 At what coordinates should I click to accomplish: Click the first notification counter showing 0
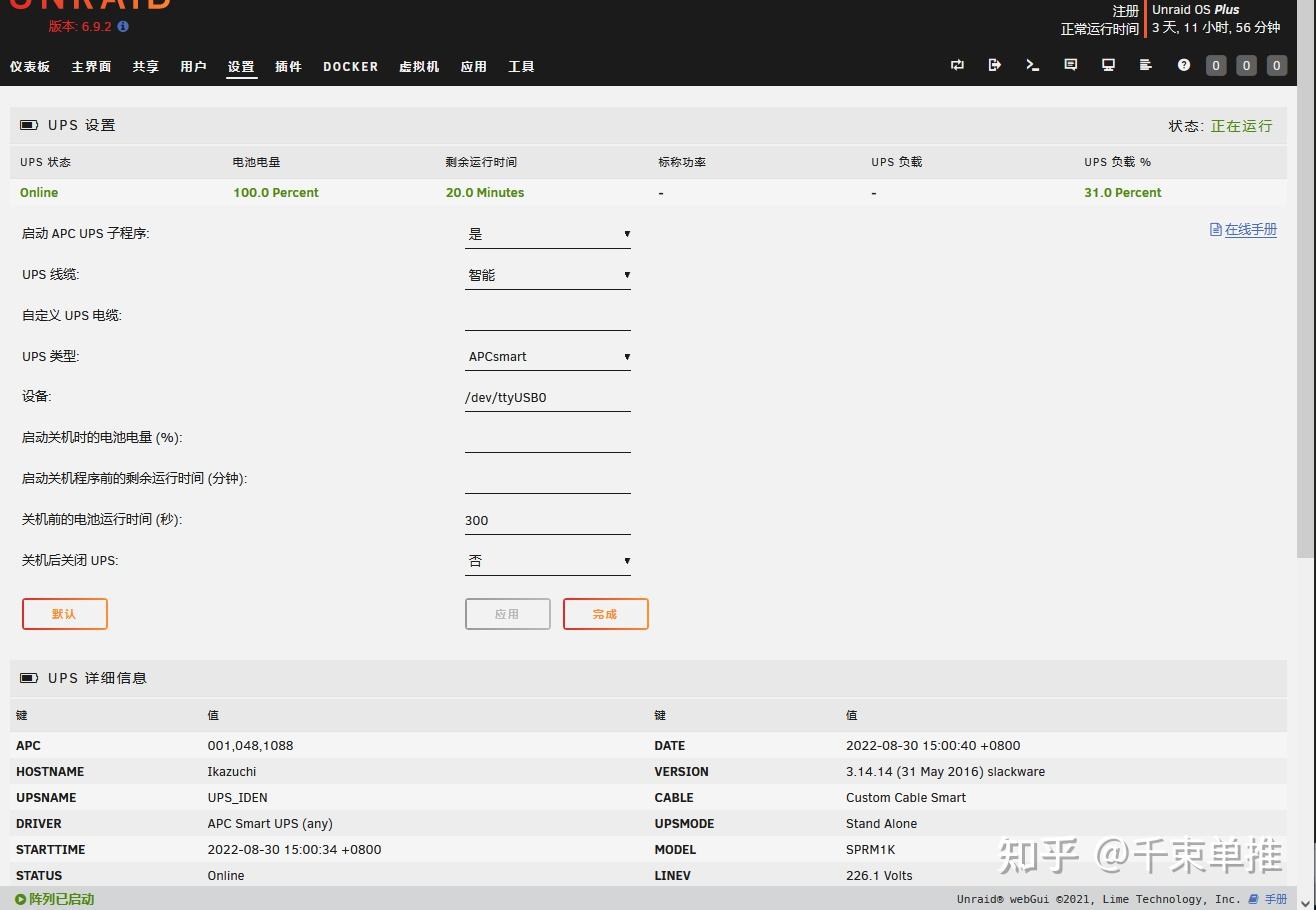click(x=1216, y=65)
